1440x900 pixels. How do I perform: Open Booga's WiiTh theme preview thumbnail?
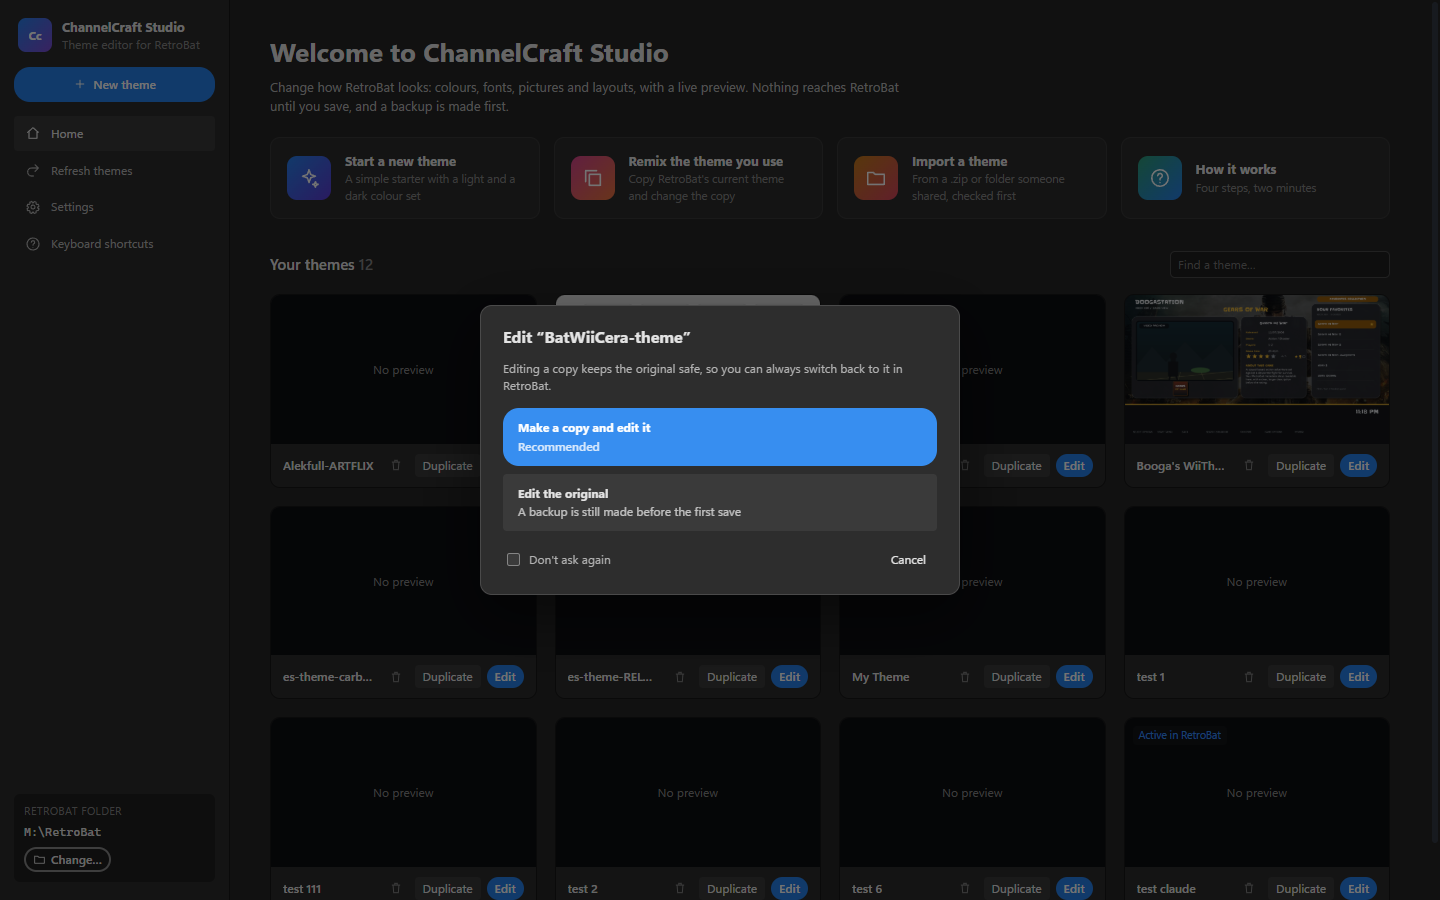point(1257,369)
